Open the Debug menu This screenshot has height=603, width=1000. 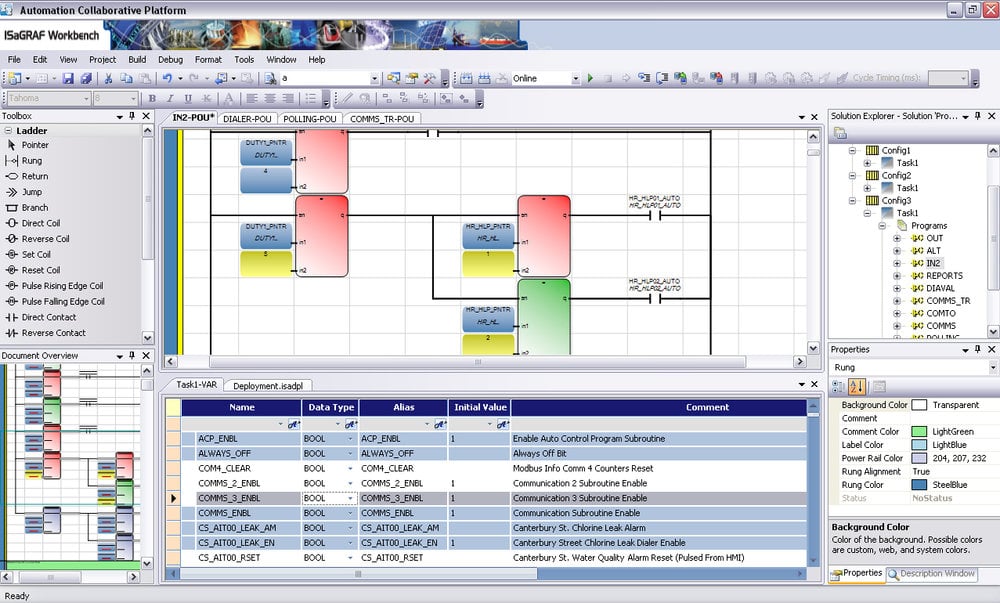[x=170, y=59]
